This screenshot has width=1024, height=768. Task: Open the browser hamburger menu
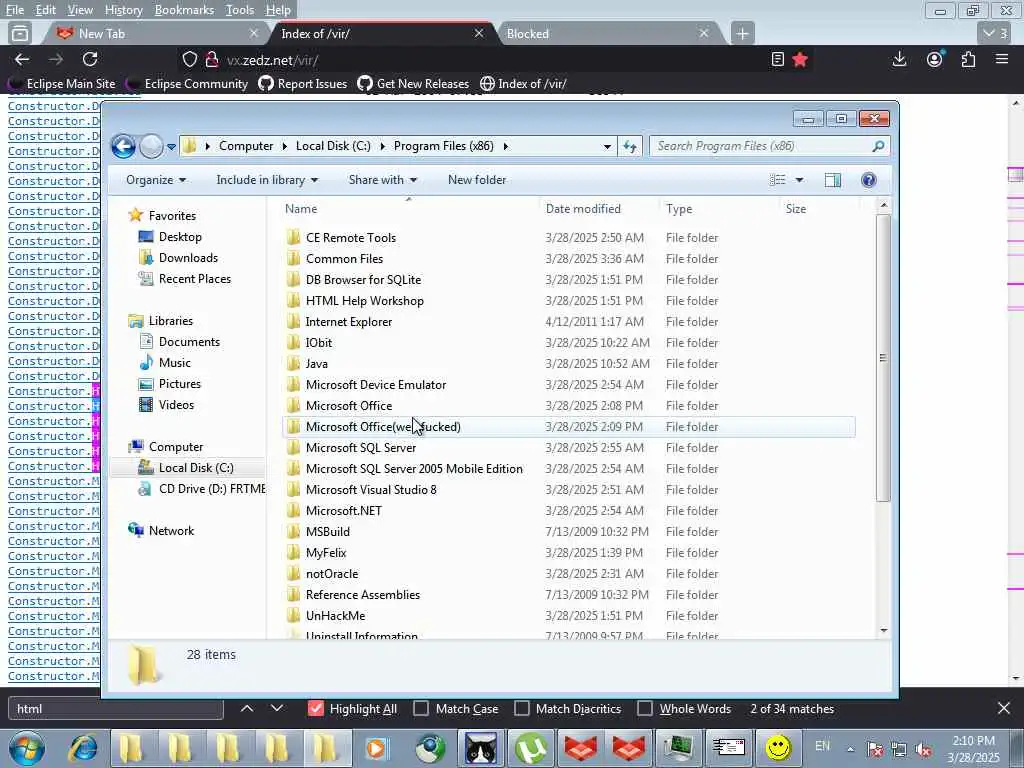(x=1002, y=59)
